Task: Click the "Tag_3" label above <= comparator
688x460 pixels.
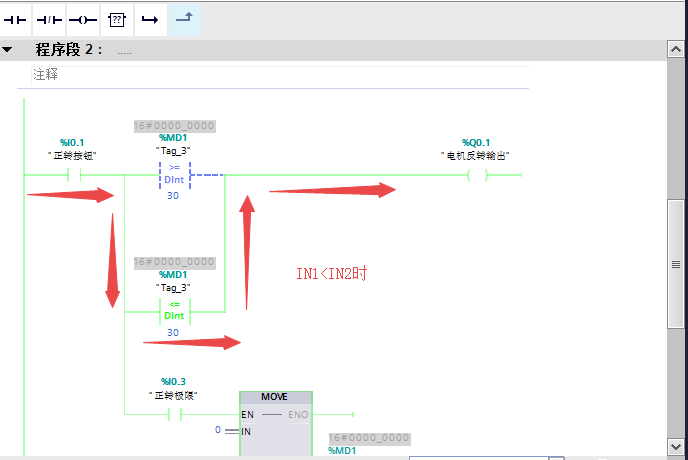Action: point(173,287)
